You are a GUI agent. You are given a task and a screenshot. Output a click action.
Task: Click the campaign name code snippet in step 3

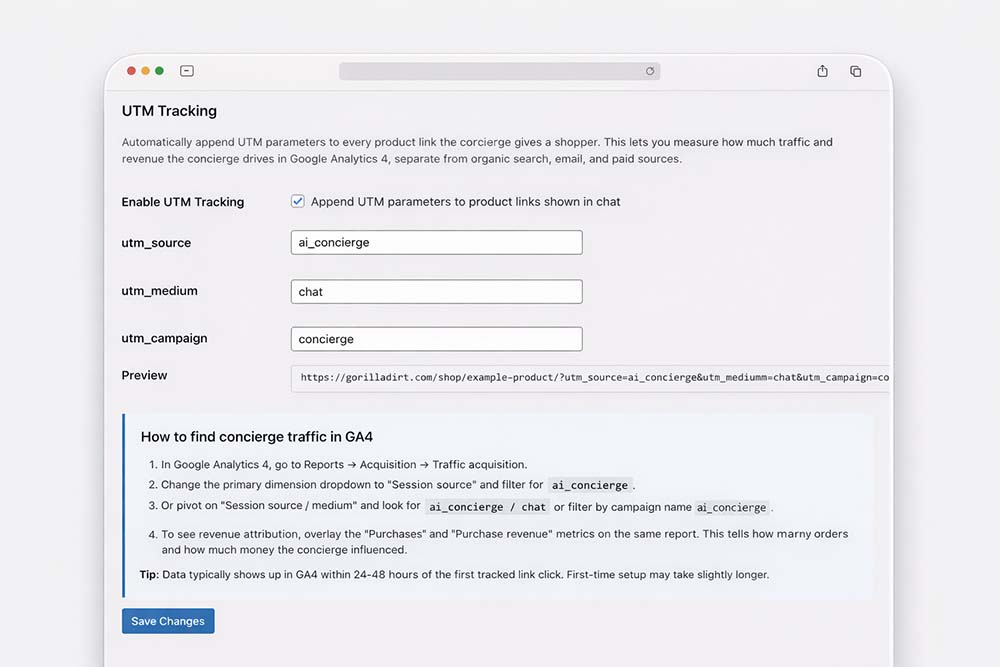tap(732, 507)
